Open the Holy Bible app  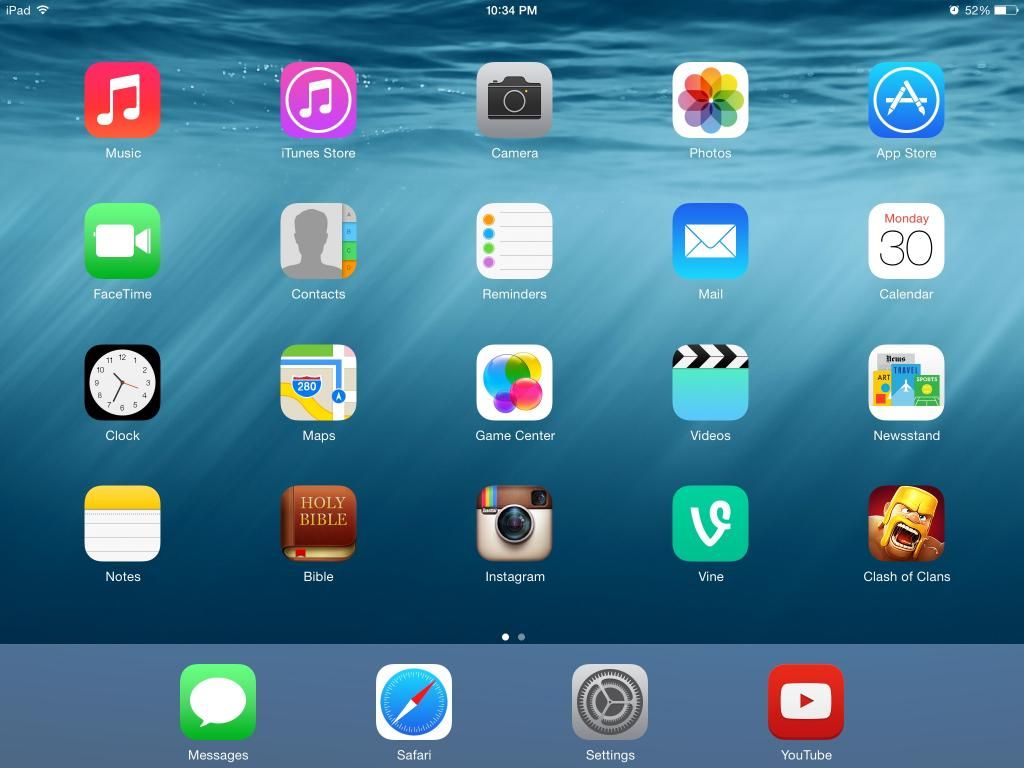click(318, 523)
